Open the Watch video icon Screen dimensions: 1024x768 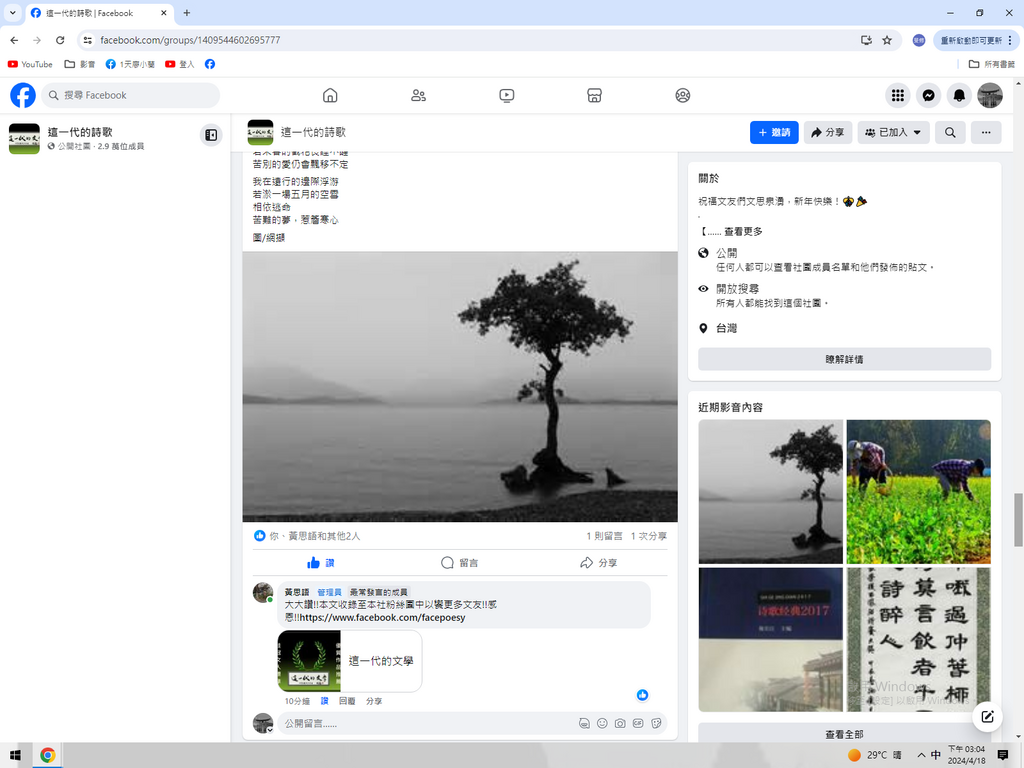coord(506,95)
